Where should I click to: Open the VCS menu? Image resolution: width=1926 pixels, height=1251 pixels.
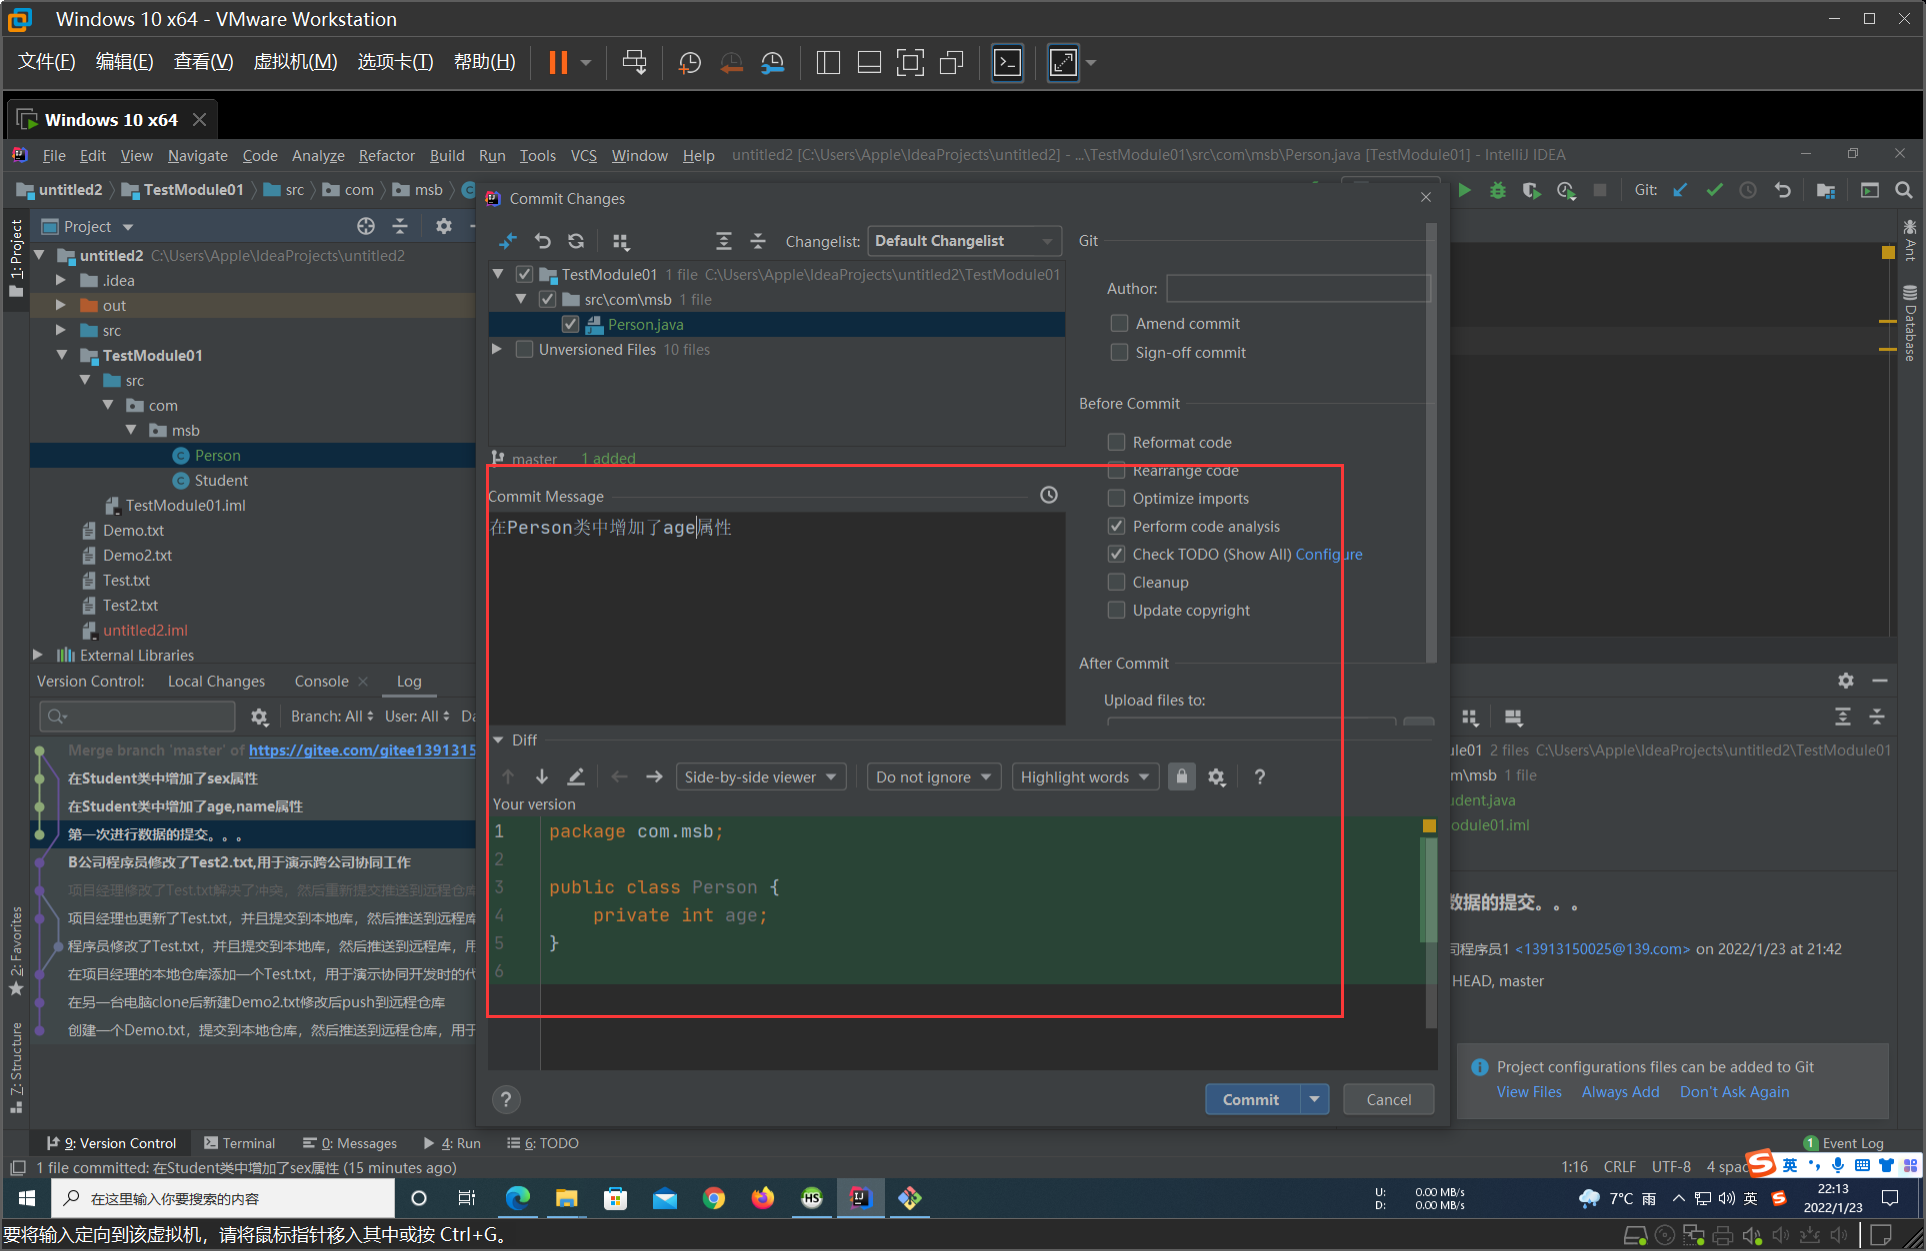click(583, 155)
